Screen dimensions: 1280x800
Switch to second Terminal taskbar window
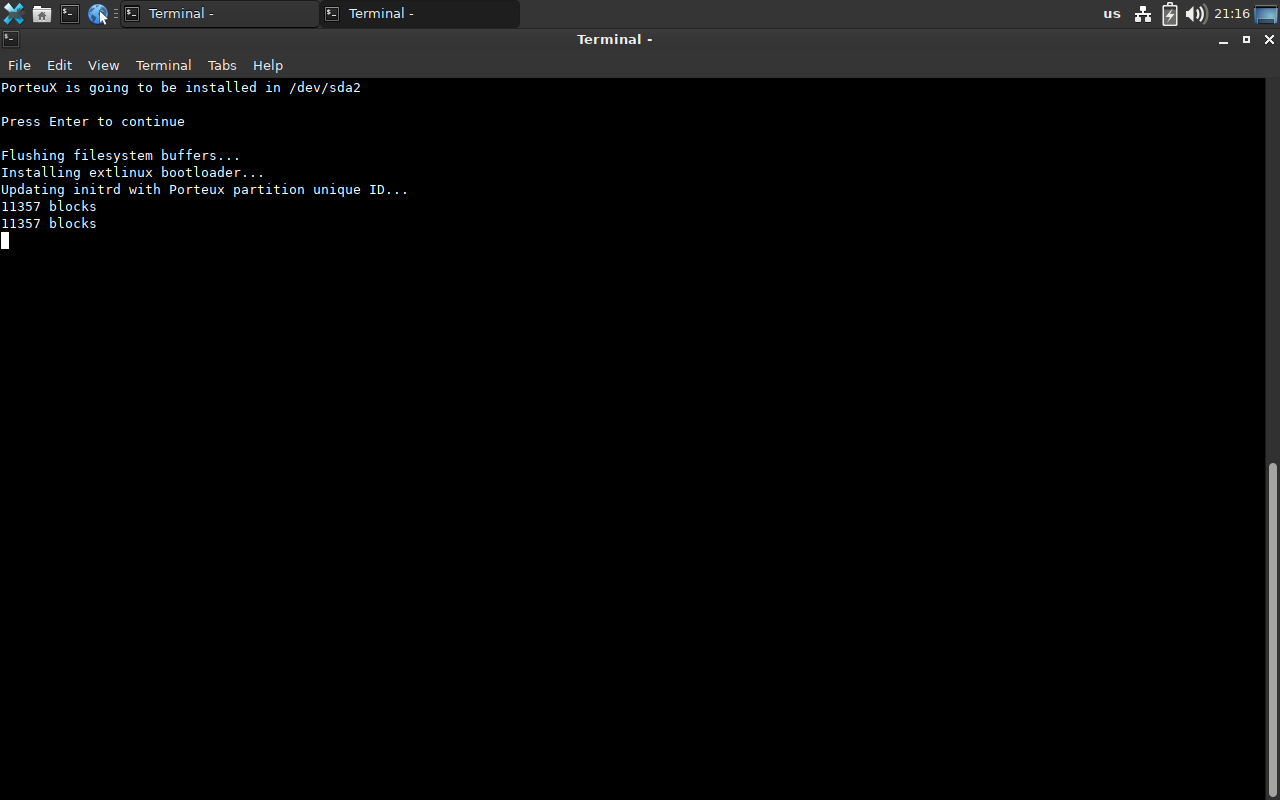pyautogui.click(x=420, y=14)
